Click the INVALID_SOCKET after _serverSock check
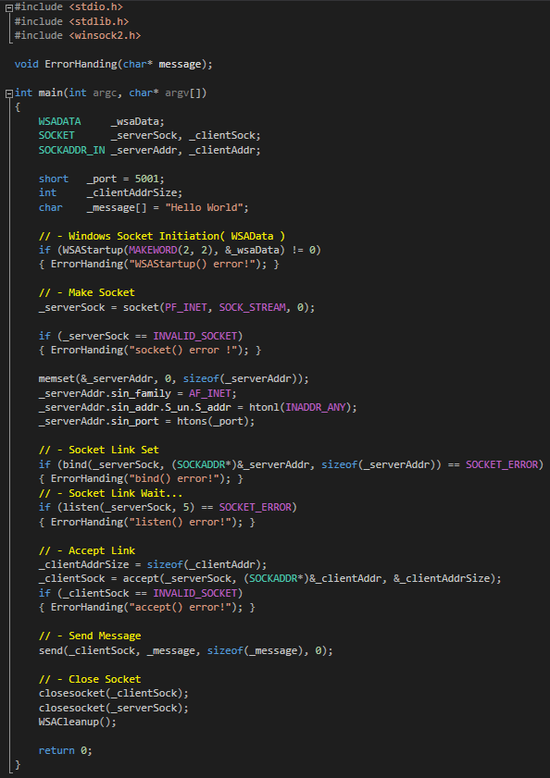Viewport: 550px width, 778px height. (195, 336)
